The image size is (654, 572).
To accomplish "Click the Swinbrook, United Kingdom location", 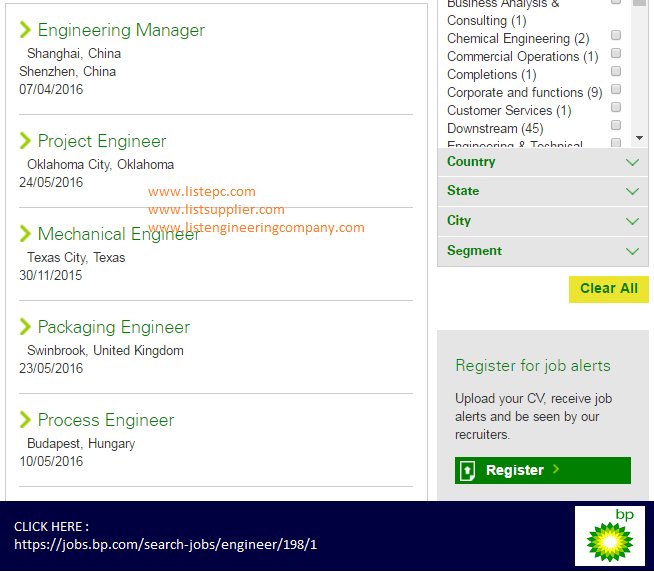I will click(x=105, y=351).
